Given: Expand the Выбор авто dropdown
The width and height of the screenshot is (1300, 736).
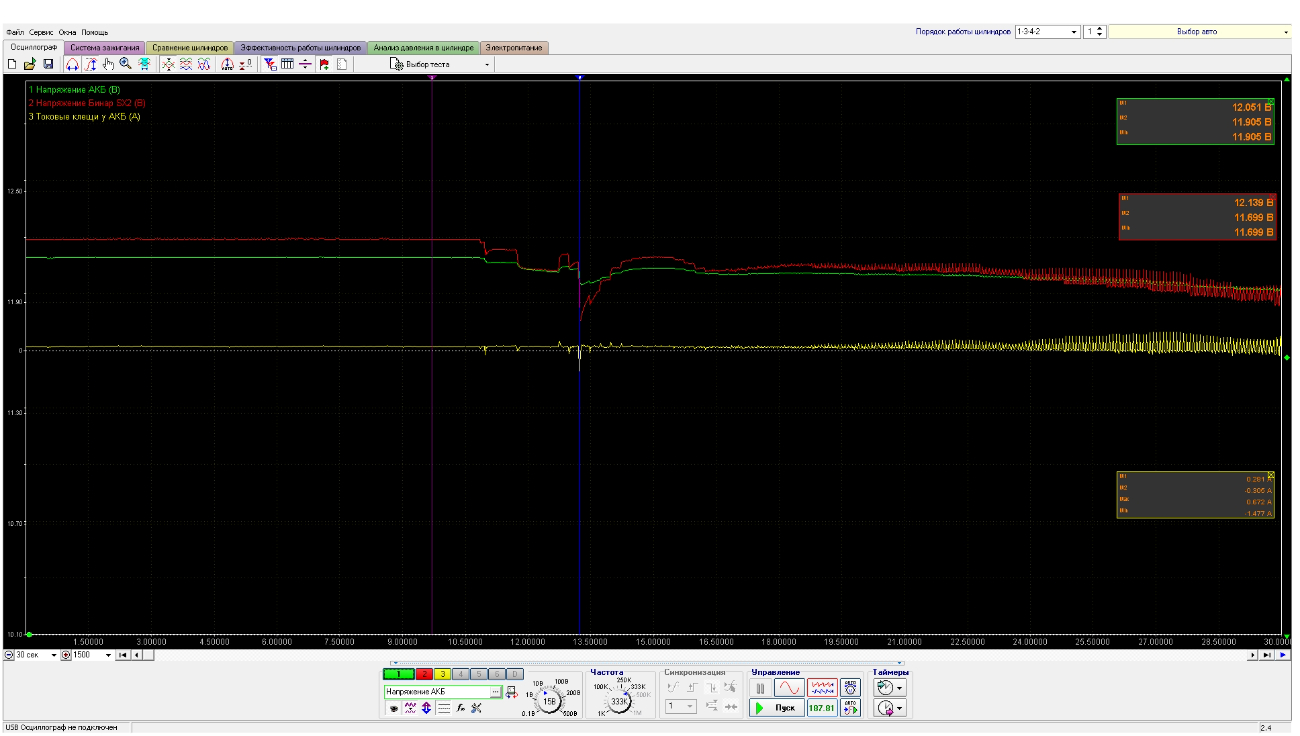Looking at the screenshot, I should 1201,31.
